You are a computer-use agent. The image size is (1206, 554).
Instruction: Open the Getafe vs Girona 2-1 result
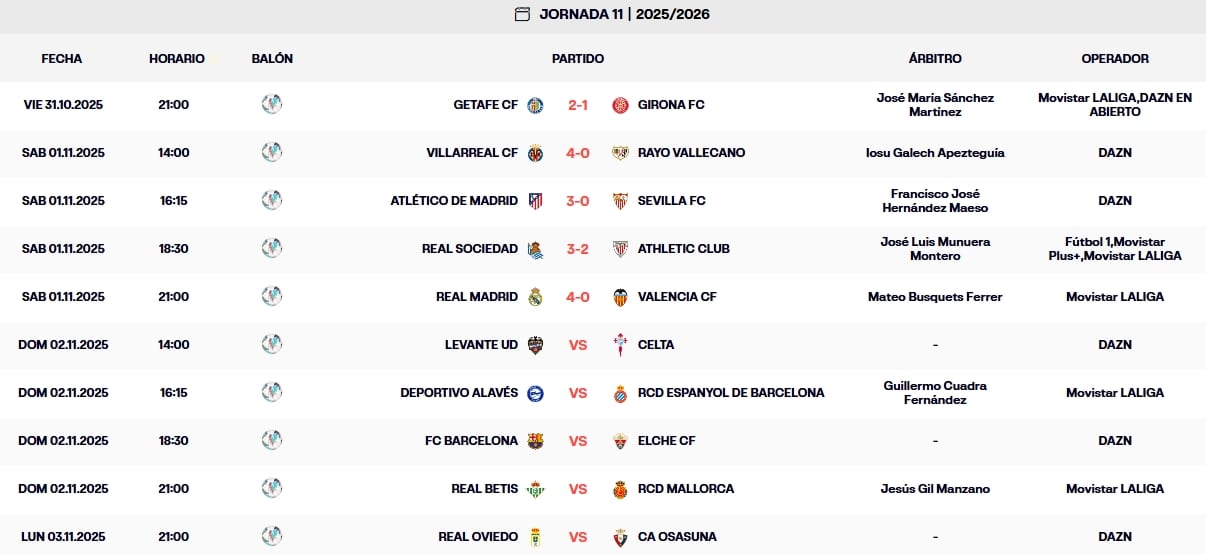[x=578, y=105]
